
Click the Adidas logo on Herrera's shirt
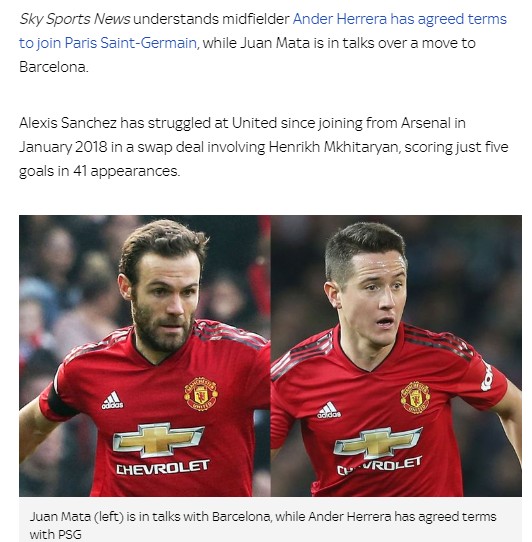(329, 410)
